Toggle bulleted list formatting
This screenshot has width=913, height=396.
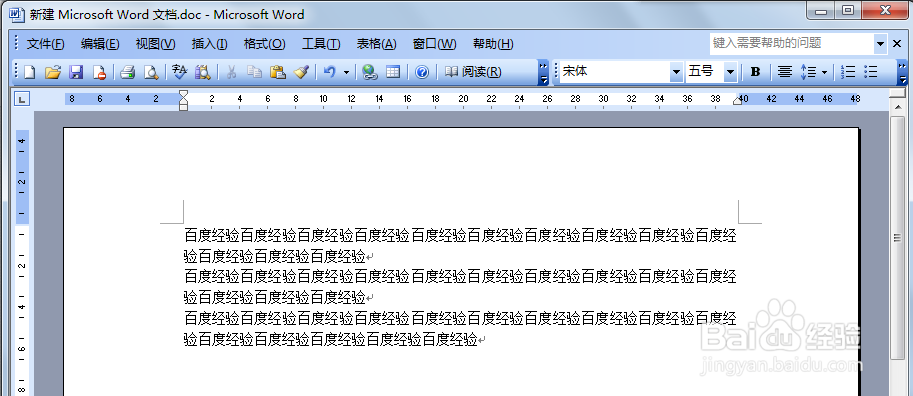coord(871,72)
